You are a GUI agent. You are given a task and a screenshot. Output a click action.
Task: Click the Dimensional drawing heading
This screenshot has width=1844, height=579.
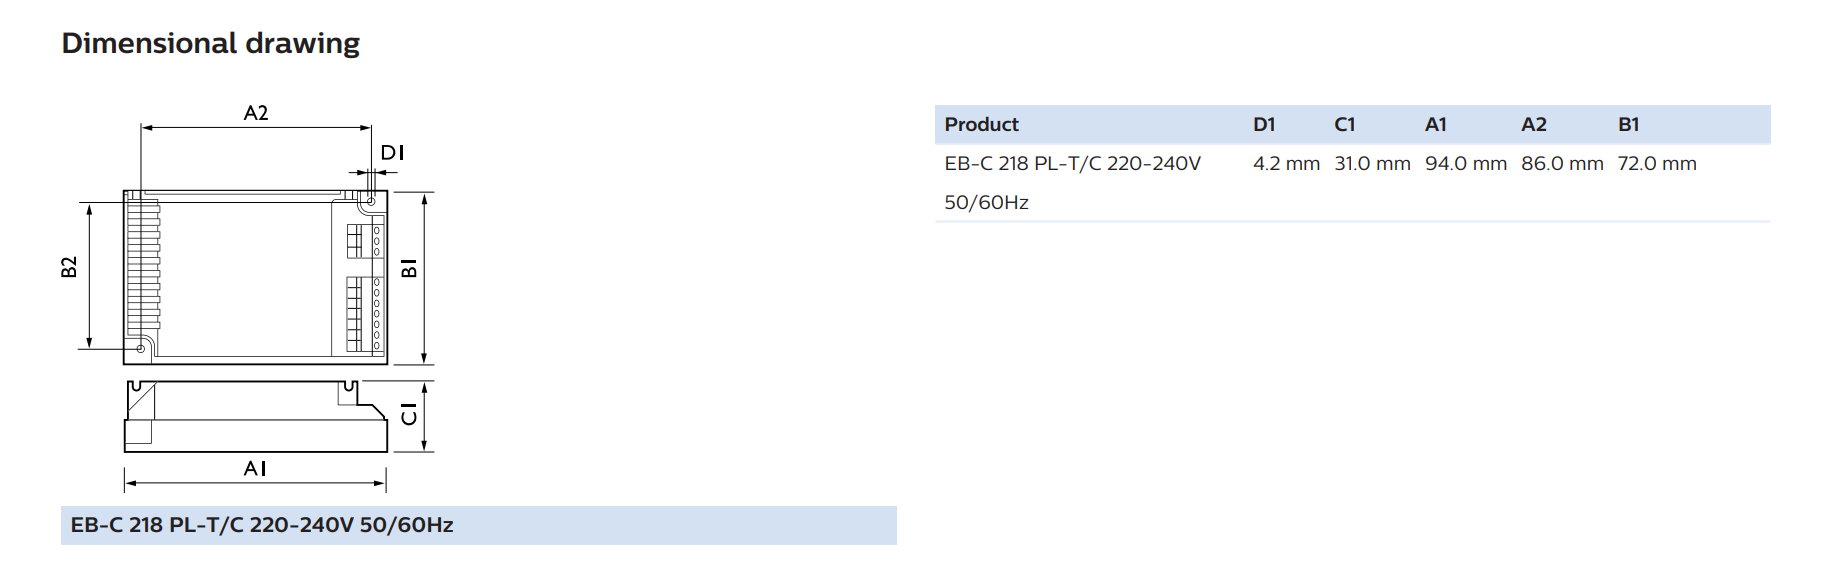click(x=211, y=43)
